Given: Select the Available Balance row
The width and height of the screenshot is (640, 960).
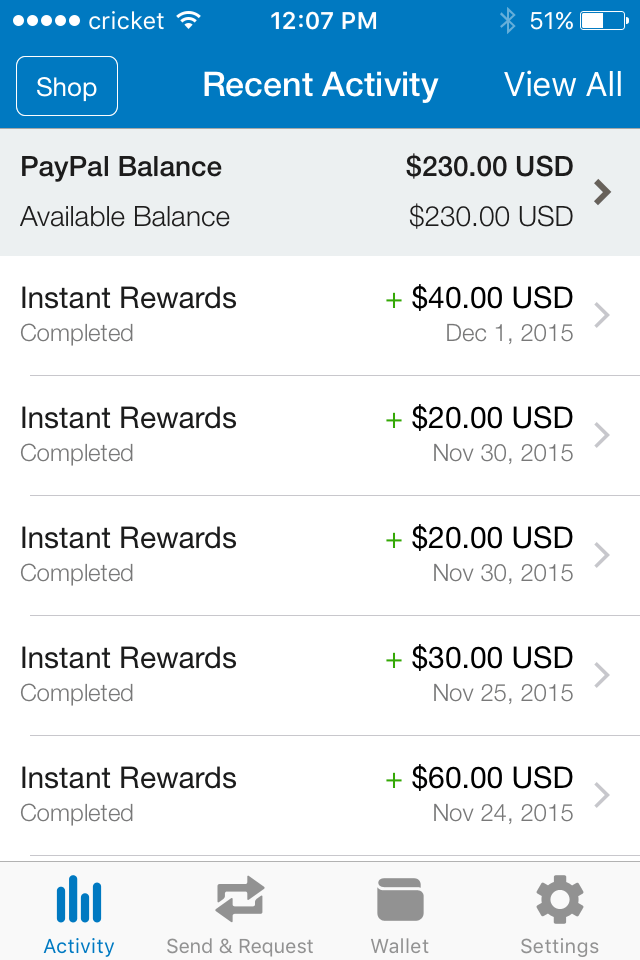Looking at the screenshot, I should point(296,217).
